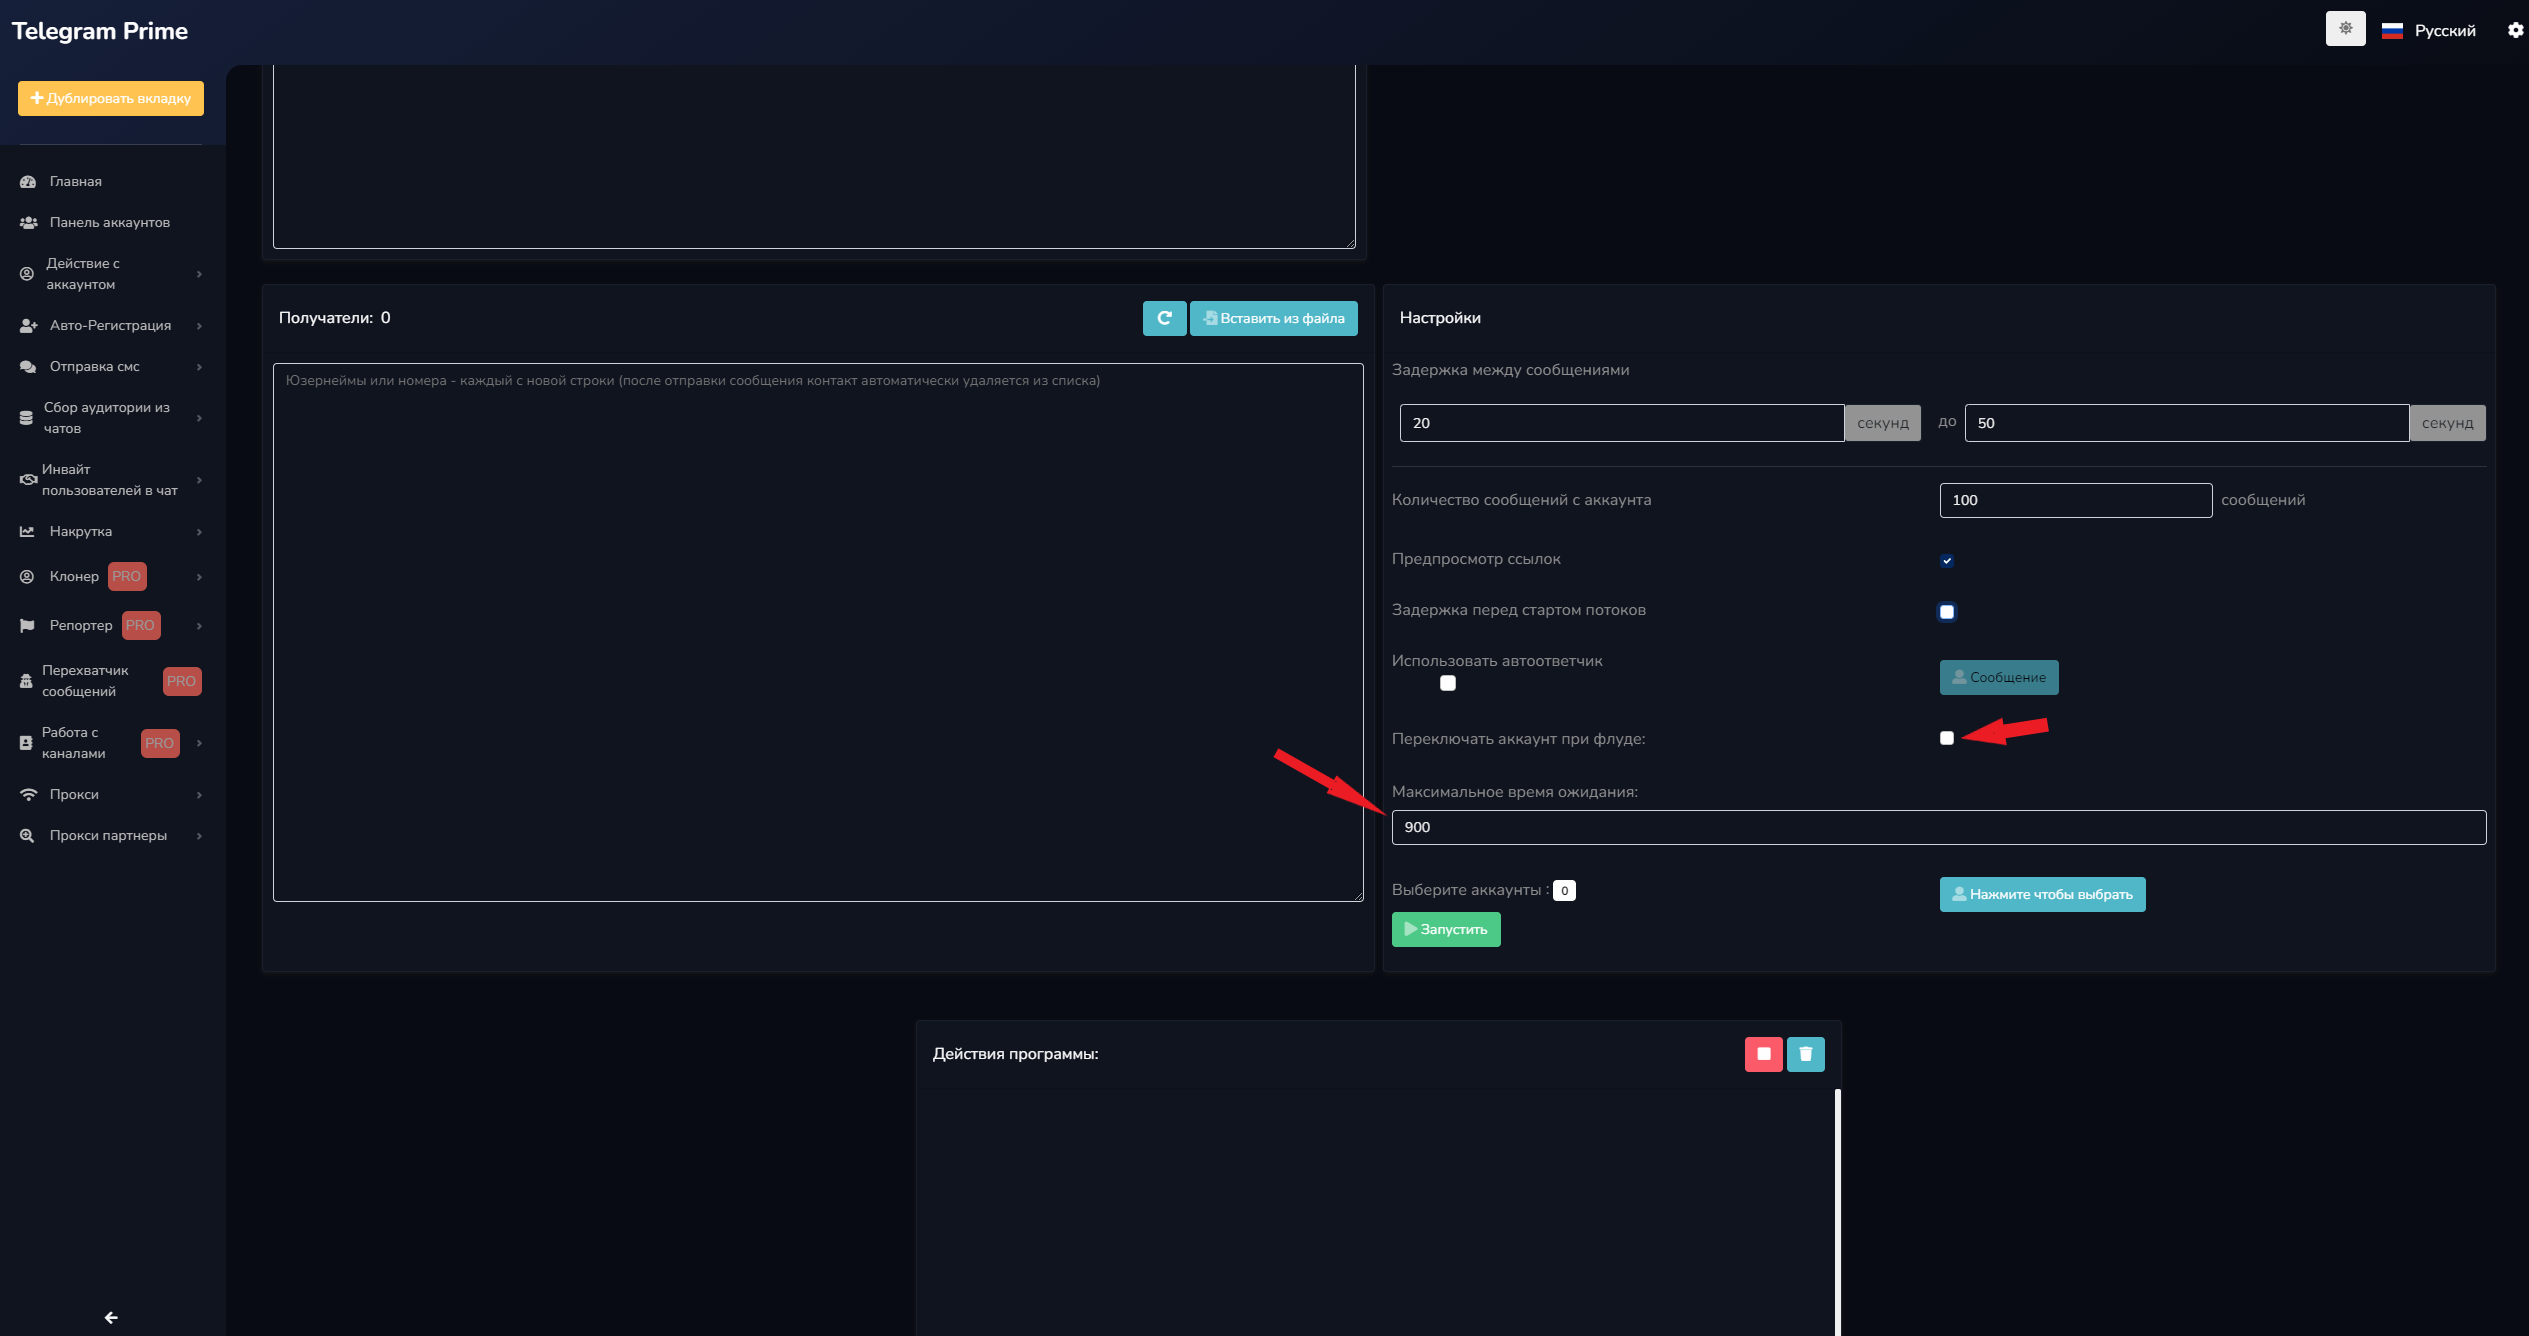Enable Переключать аккаунт при флуде checkbox

1946,739
